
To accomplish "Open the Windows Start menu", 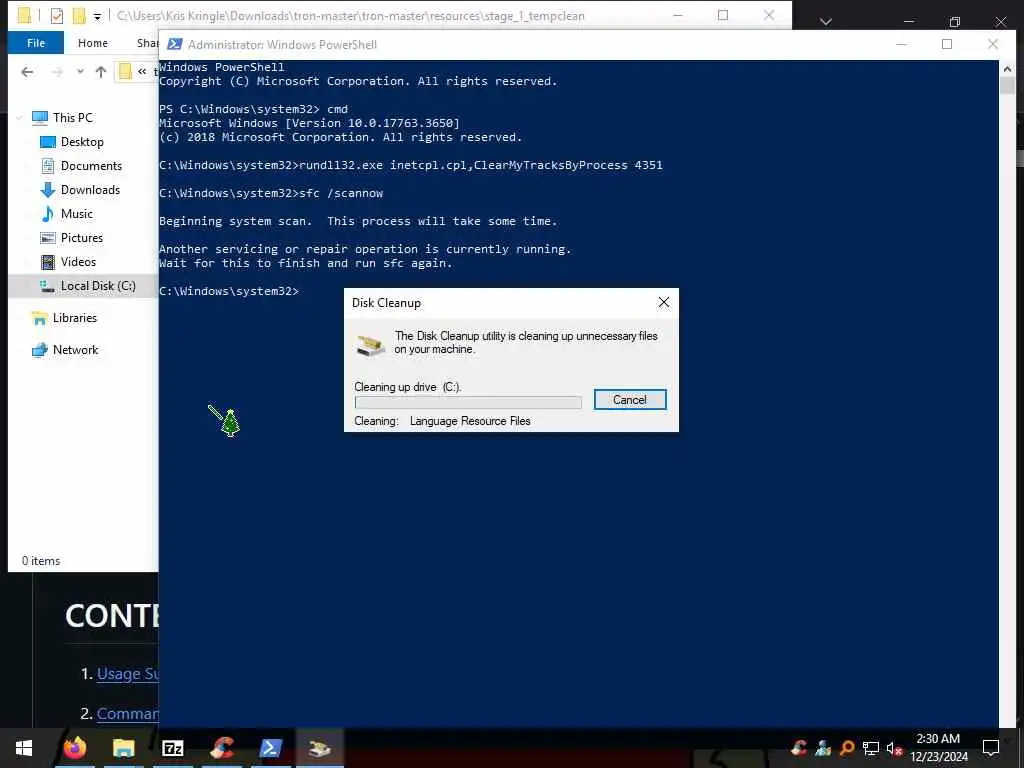I will point(24,748).
